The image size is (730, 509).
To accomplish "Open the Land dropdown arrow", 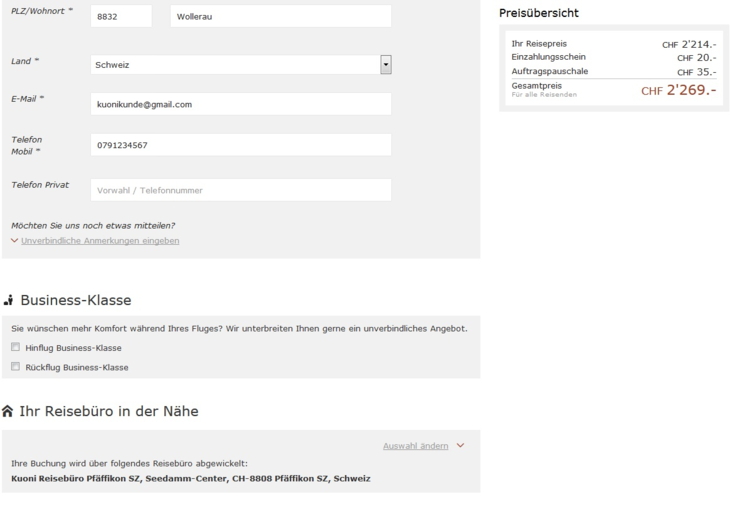I will tap(385, 65).
